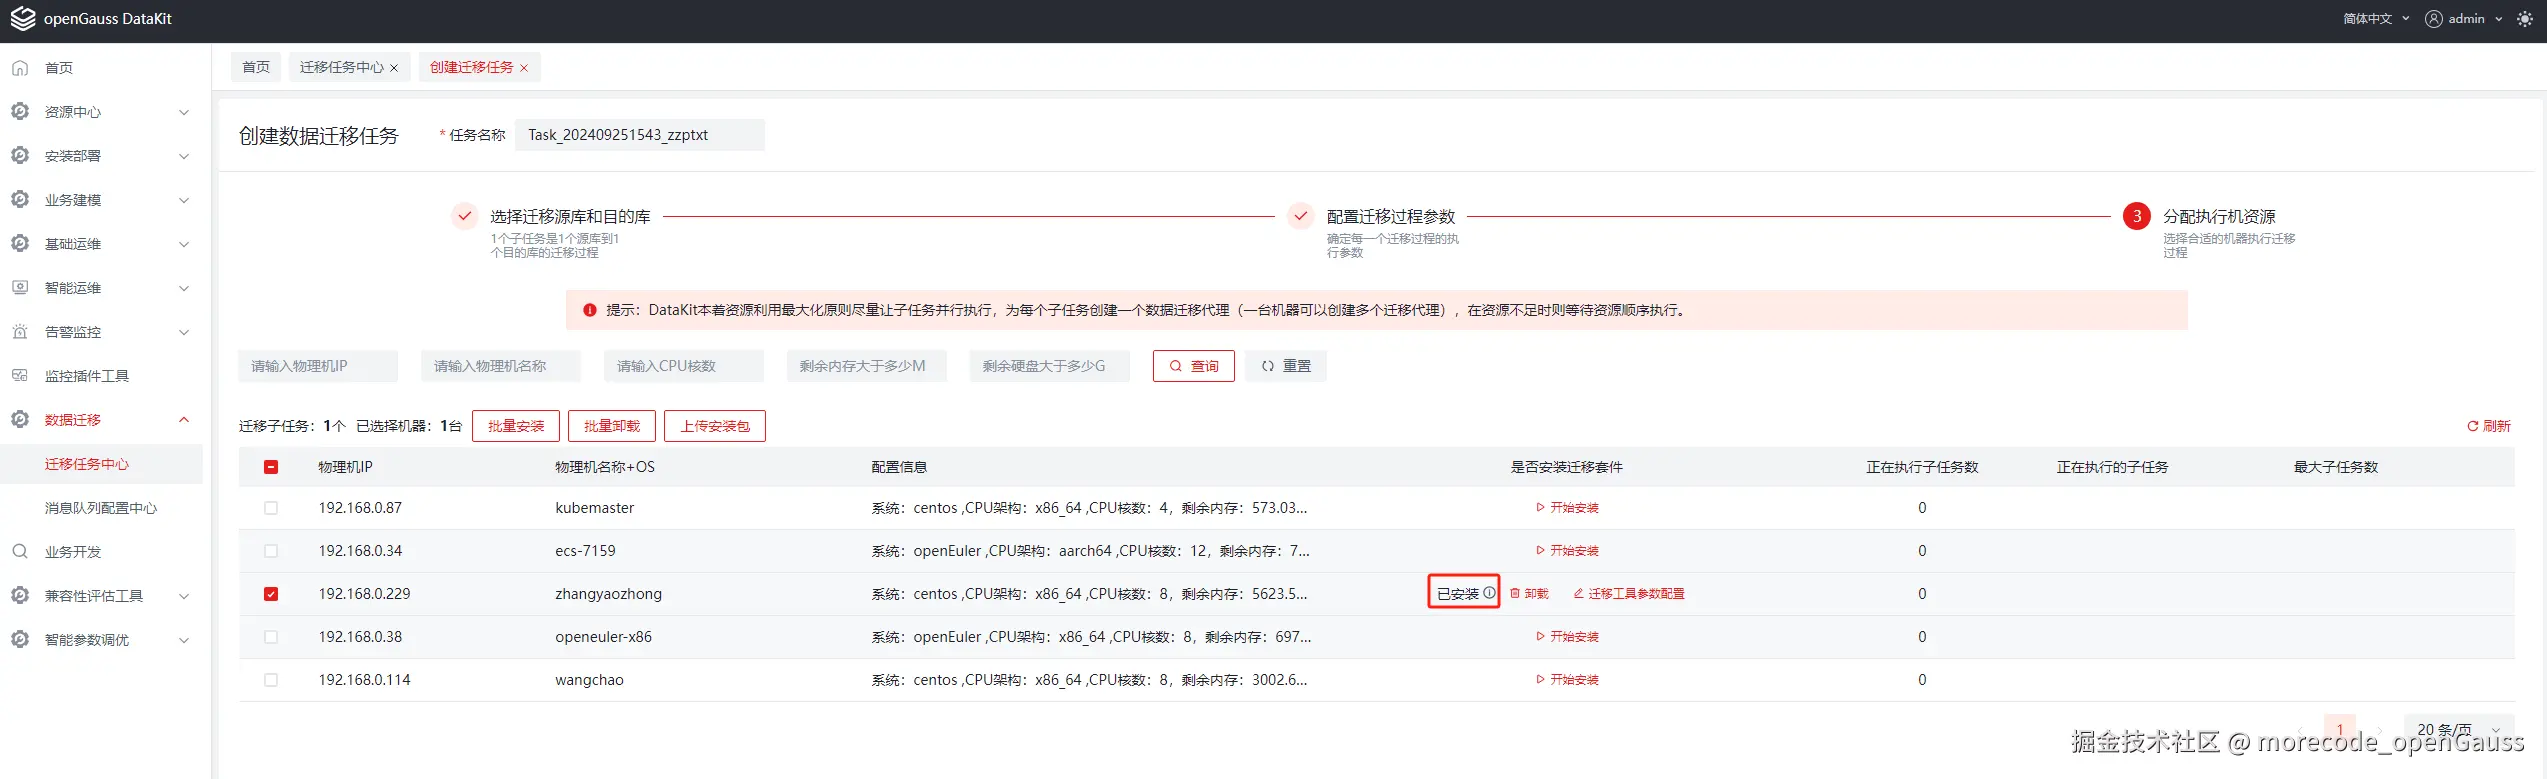Click step 1 checkmark 选择迁移源库和目的库
This screenshot has width=2547, height=779.
coord(465,216)
